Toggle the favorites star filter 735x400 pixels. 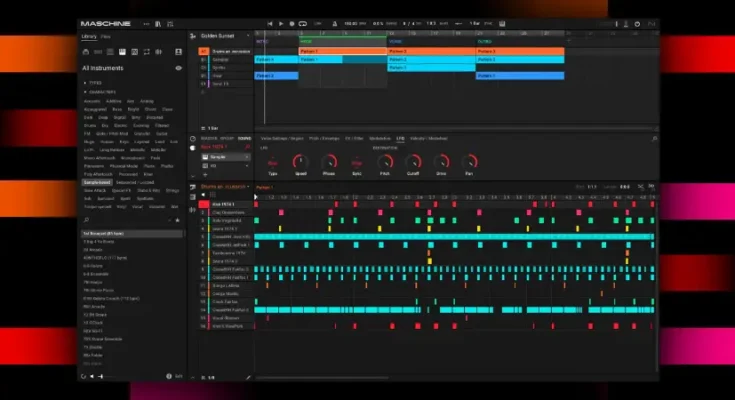click(179, 218)
